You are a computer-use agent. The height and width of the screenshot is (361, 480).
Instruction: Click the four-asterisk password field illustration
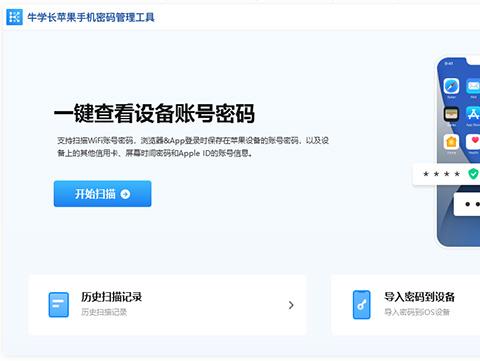pos(446,174)
